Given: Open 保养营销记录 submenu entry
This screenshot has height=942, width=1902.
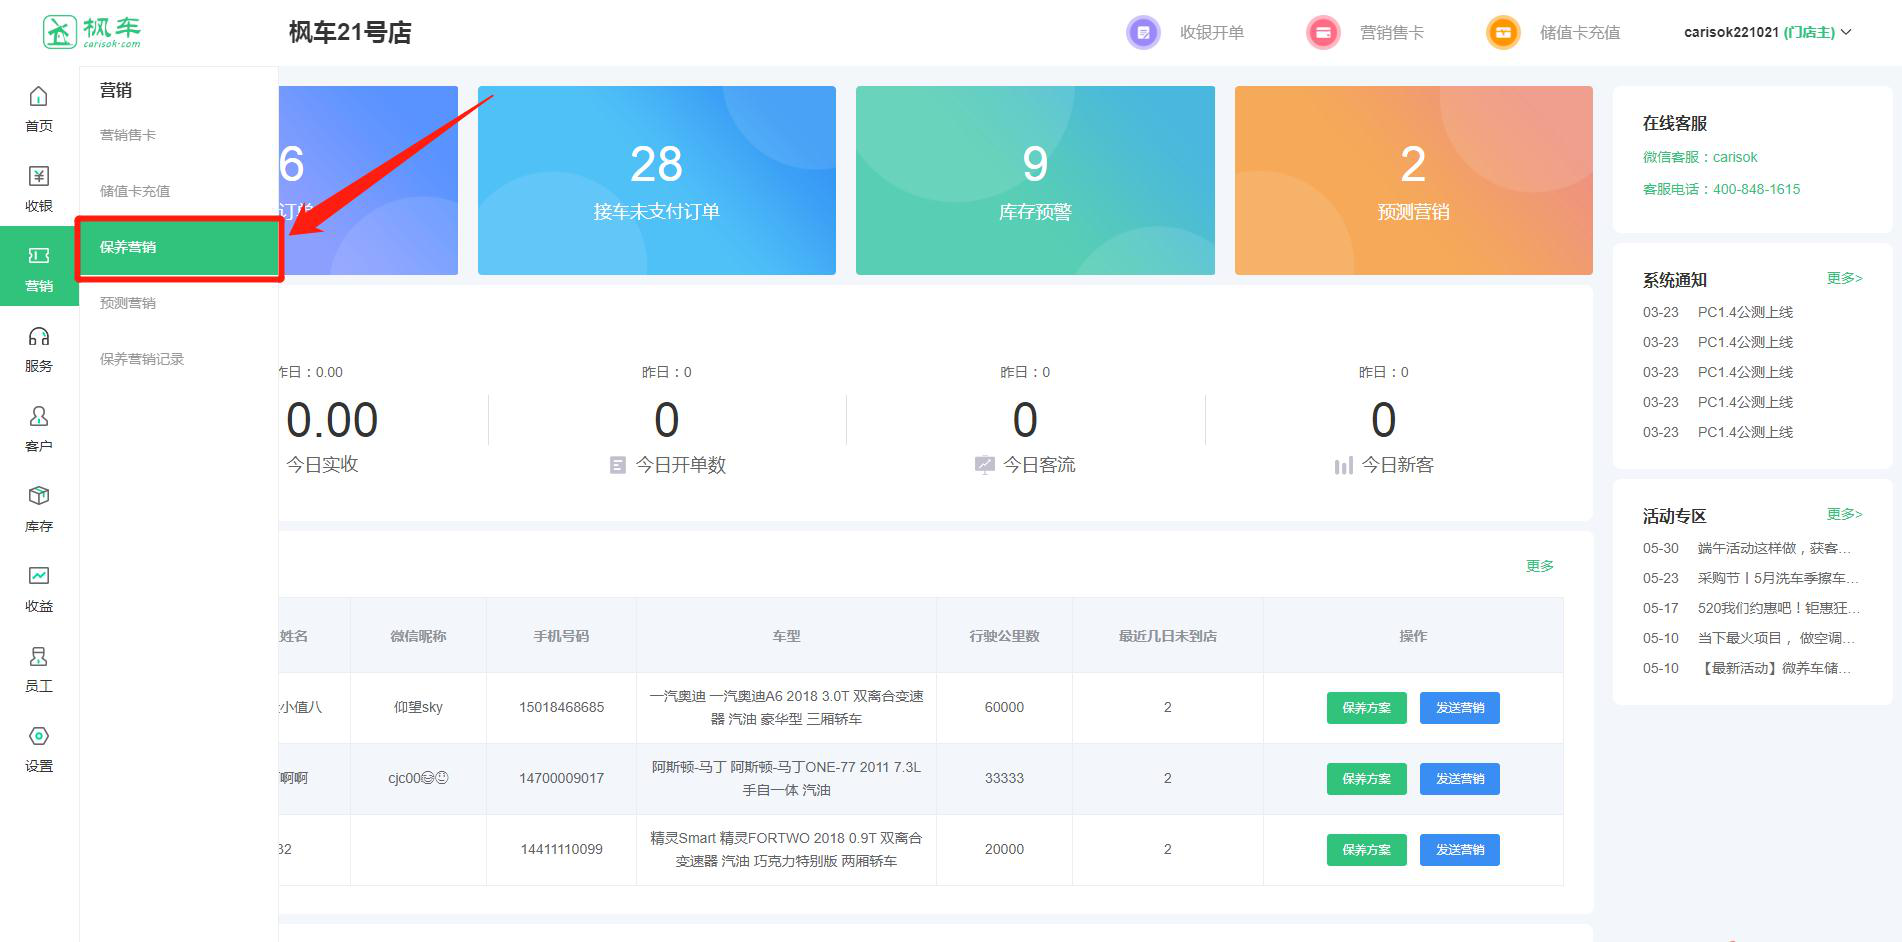Looking at the screenshot, I should pos(142,359).
